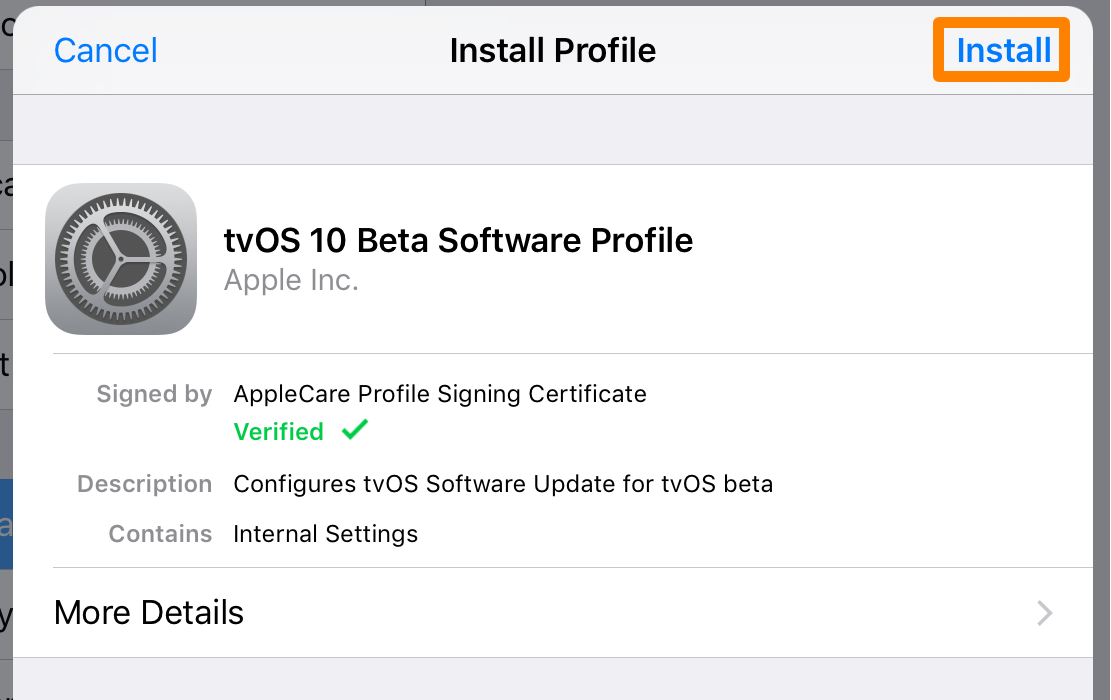Click the Verified status label
Viewport: 1111px width, 700px height.
278,431
